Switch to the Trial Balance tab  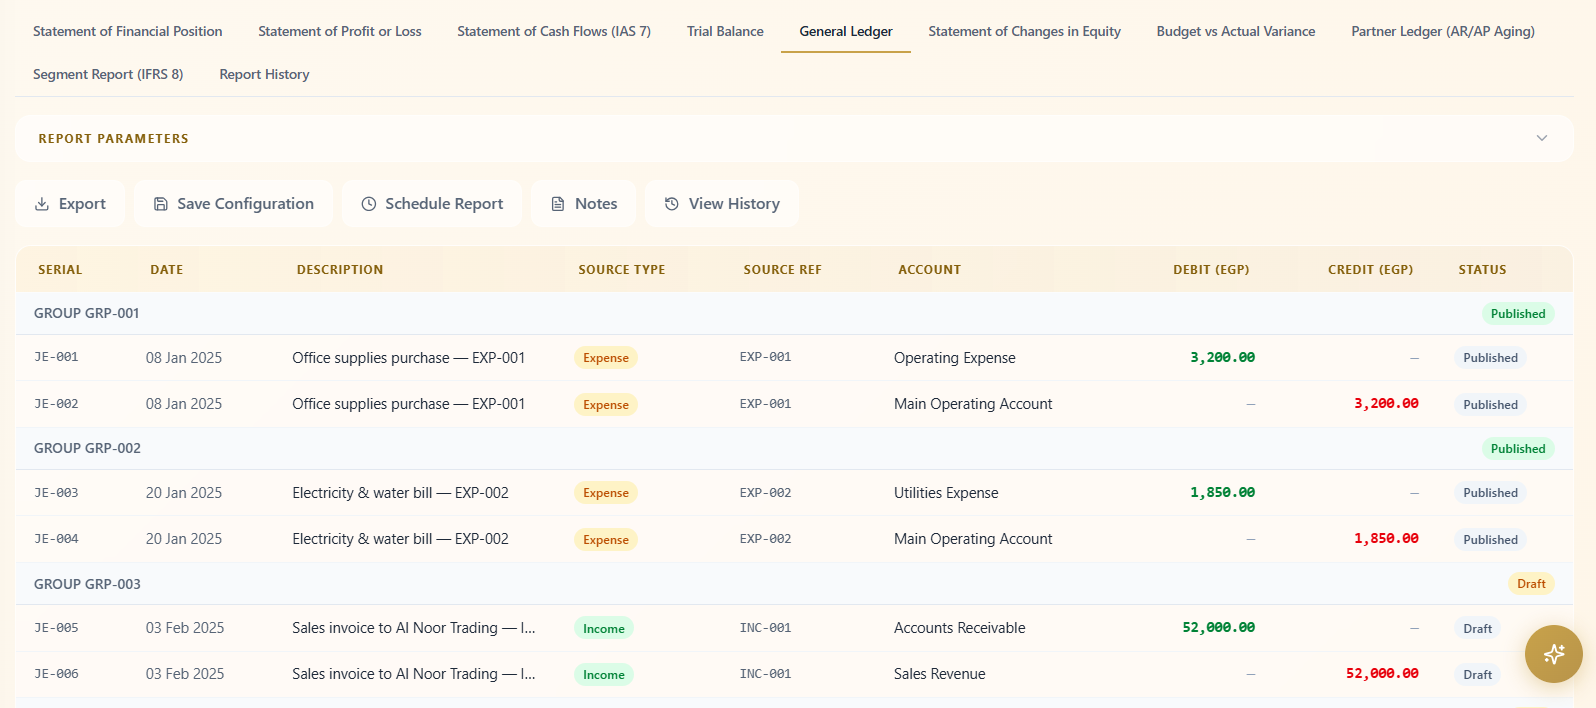[x=725, y=31]
